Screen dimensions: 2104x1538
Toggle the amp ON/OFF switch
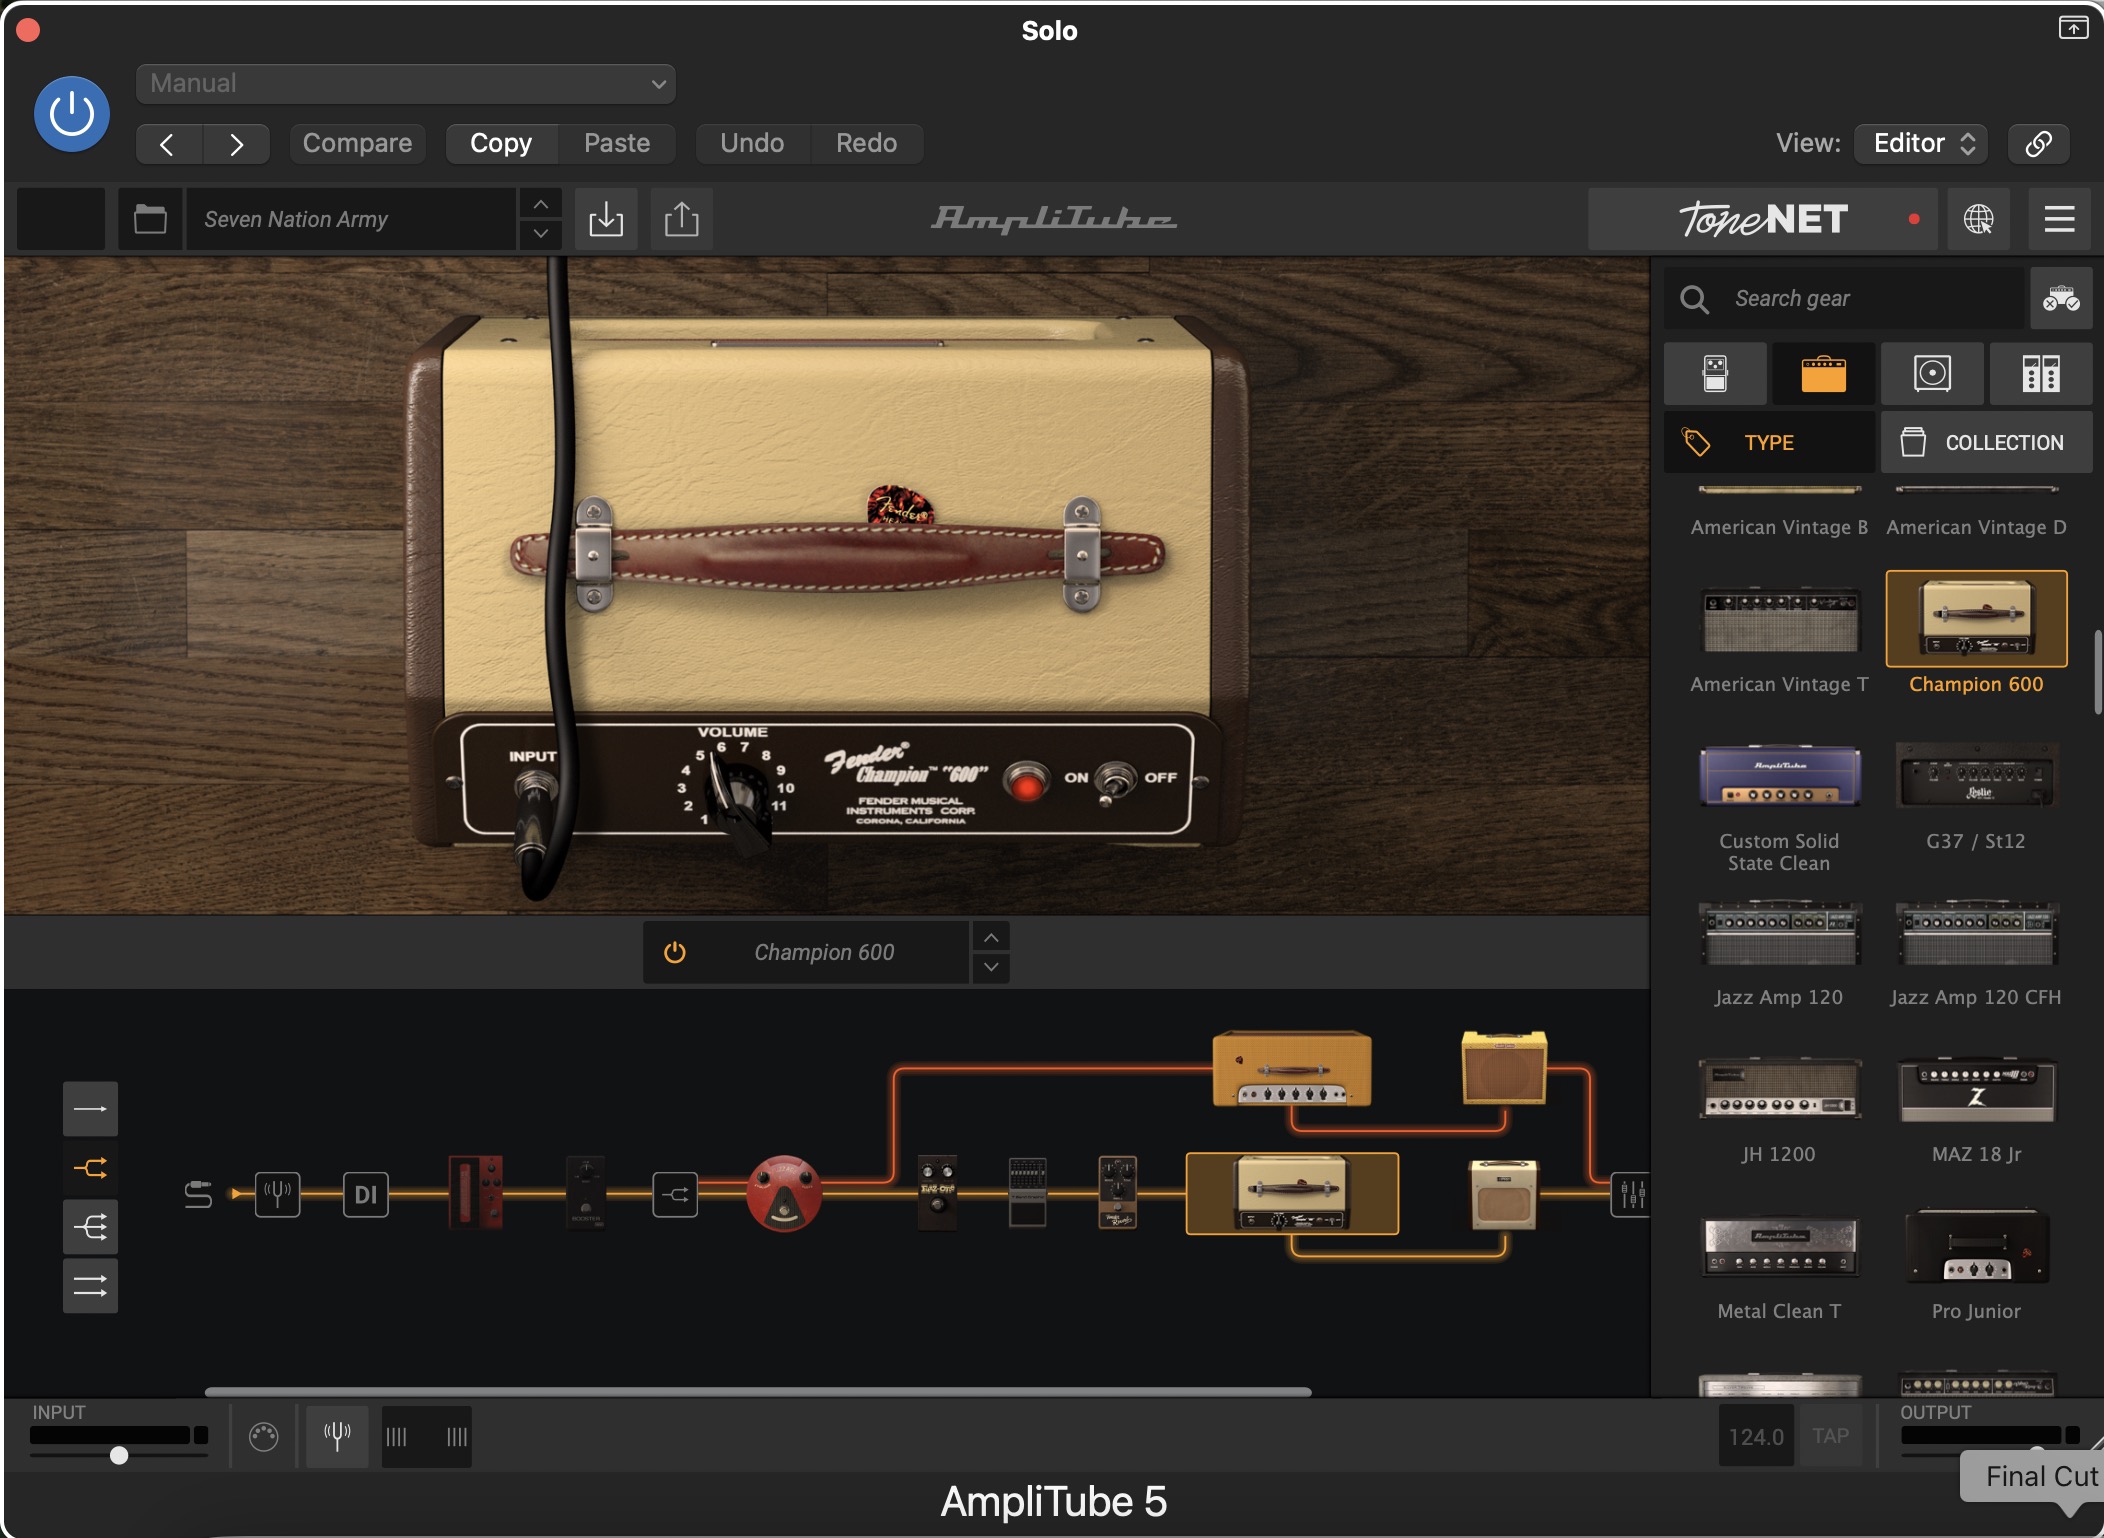click(x=1113, y=780)
